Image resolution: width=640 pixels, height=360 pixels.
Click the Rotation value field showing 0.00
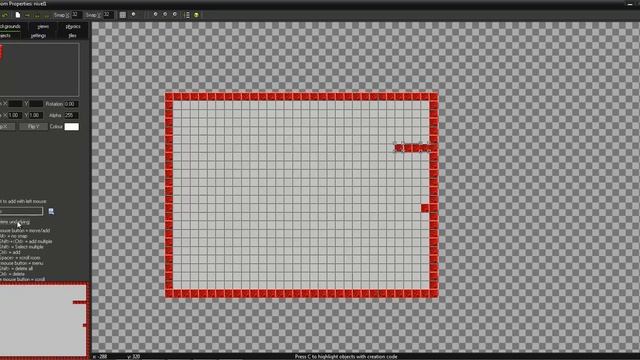(x=71, y=104)
